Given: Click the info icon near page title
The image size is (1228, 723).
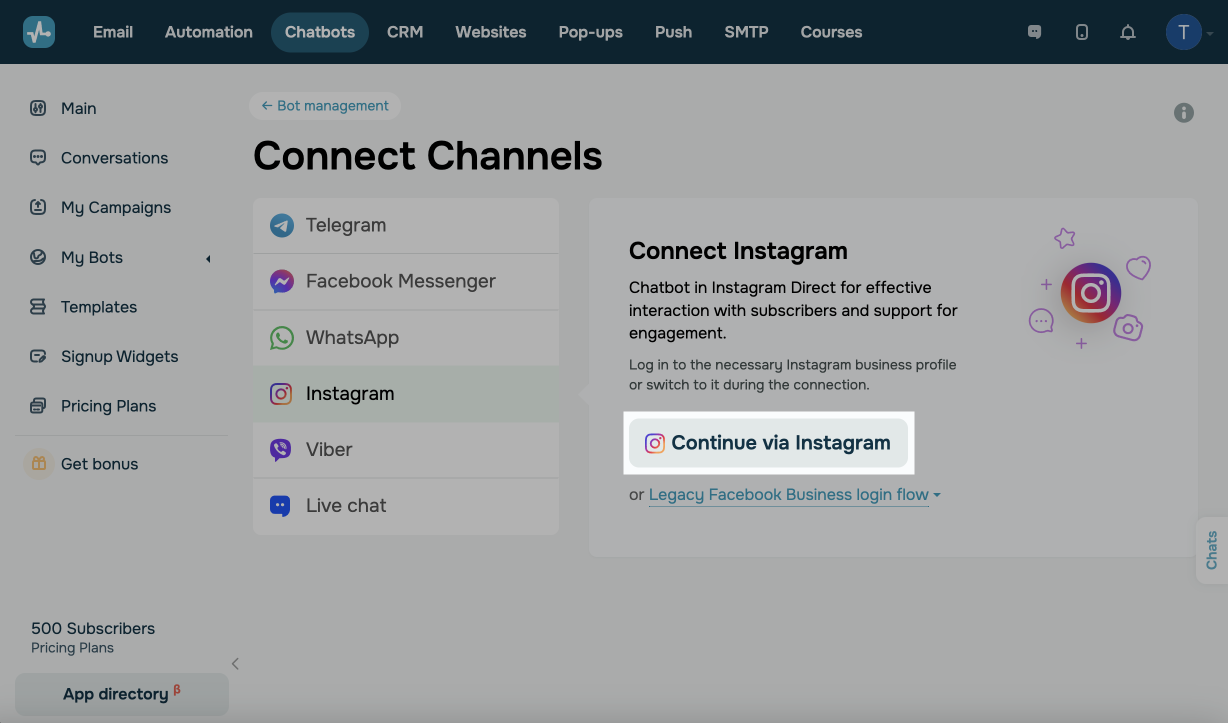Looking at the screenshot, I should point(1184,113).
